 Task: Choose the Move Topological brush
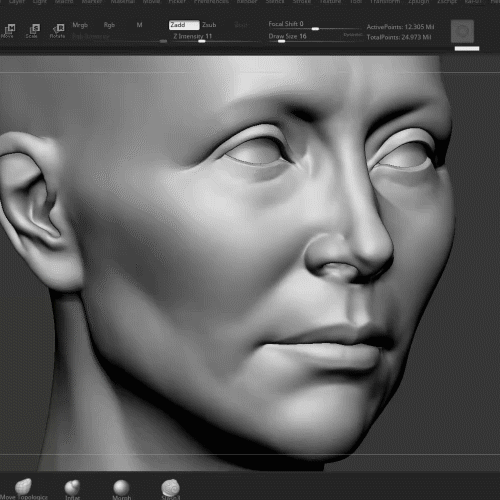coord(23,489)
